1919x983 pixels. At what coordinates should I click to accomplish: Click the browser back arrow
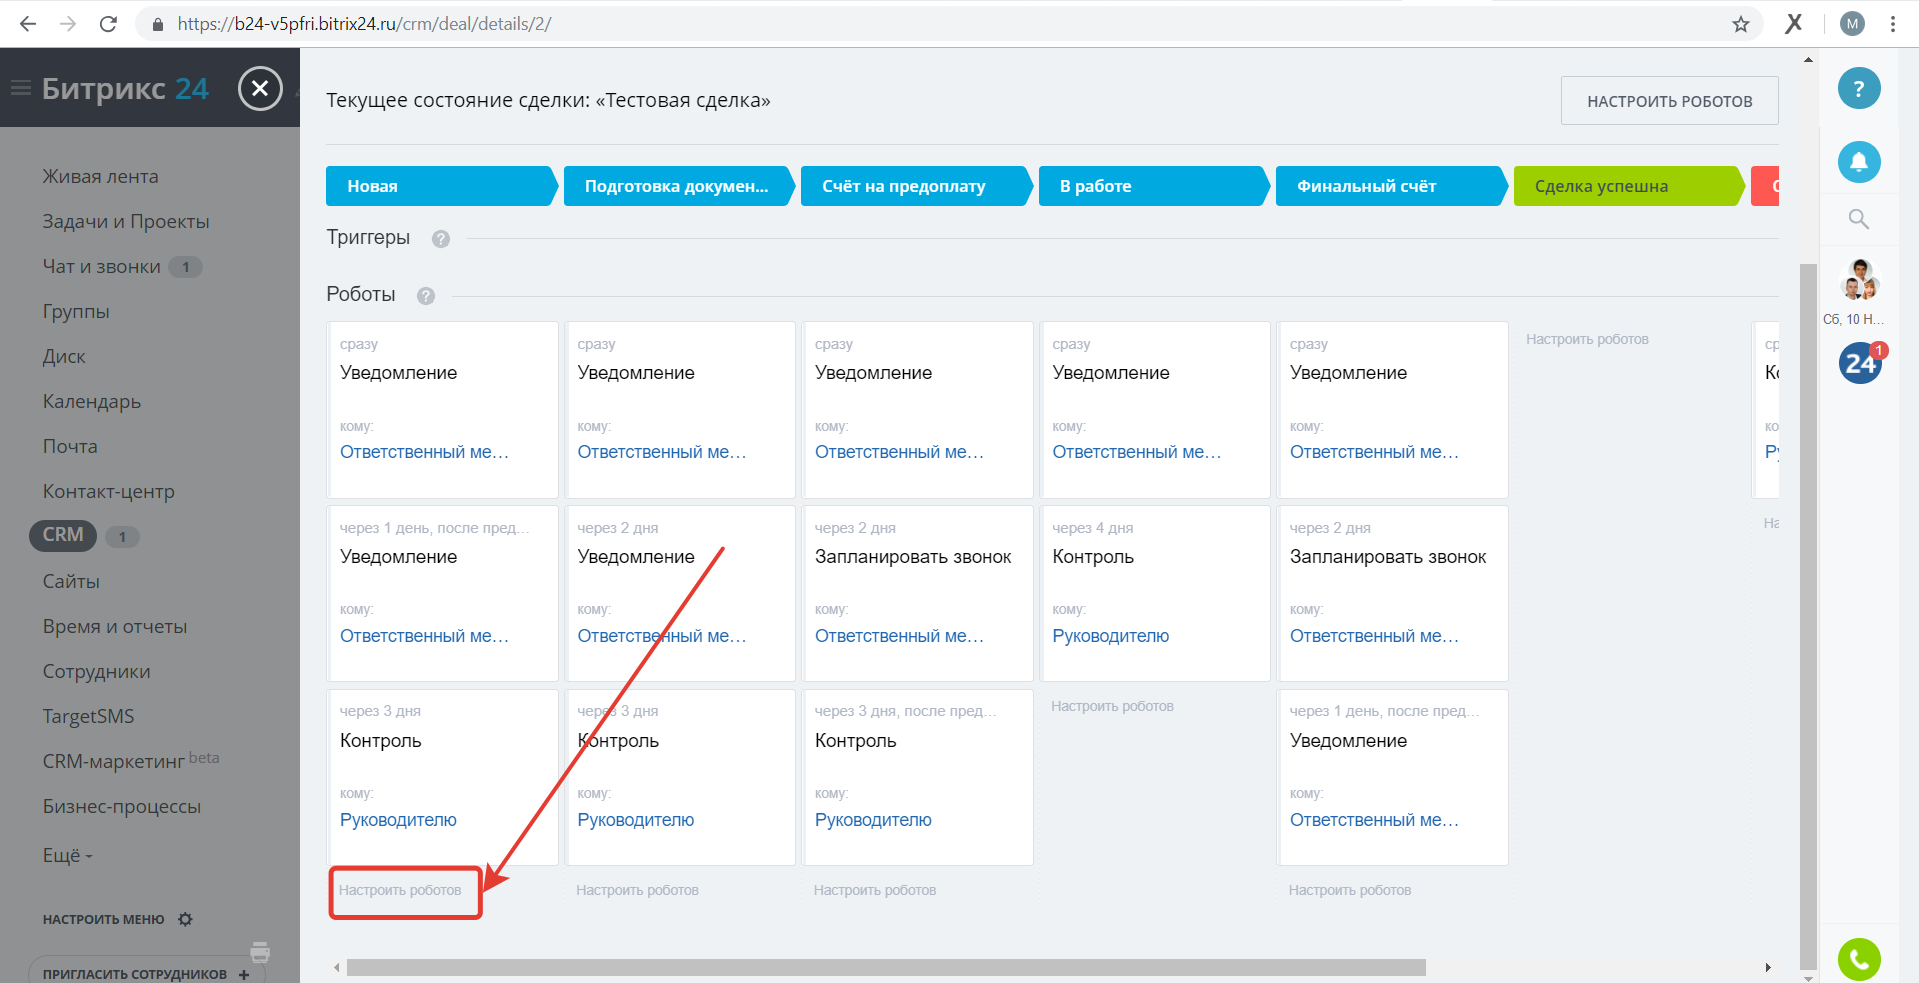(x=28, y=24)
